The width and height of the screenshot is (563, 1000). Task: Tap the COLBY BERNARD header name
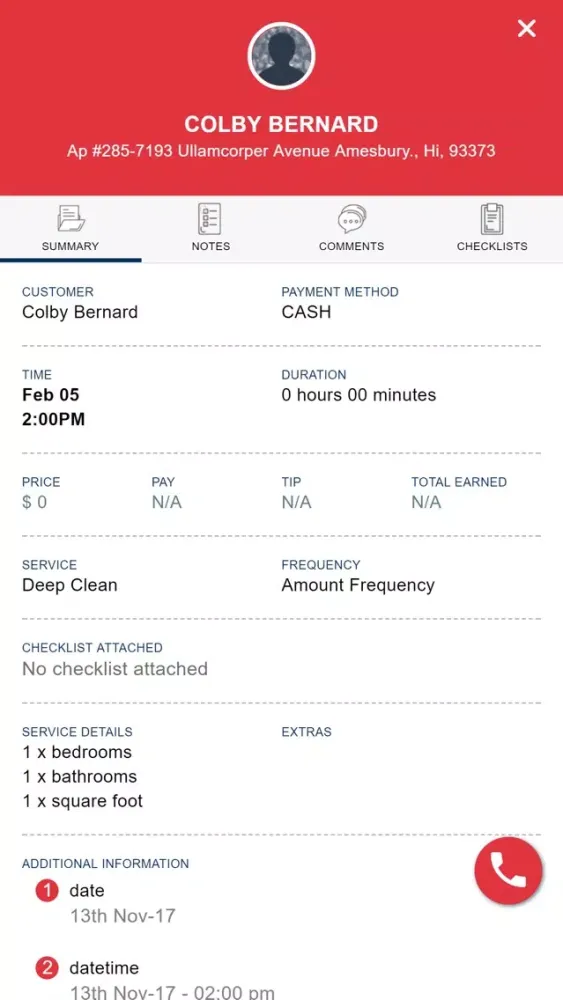[x=281, y=124]
